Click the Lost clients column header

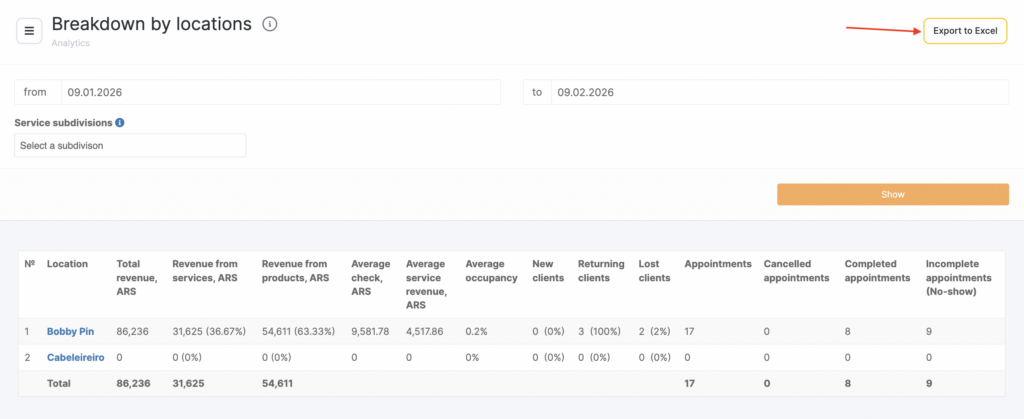pos(655,271)
